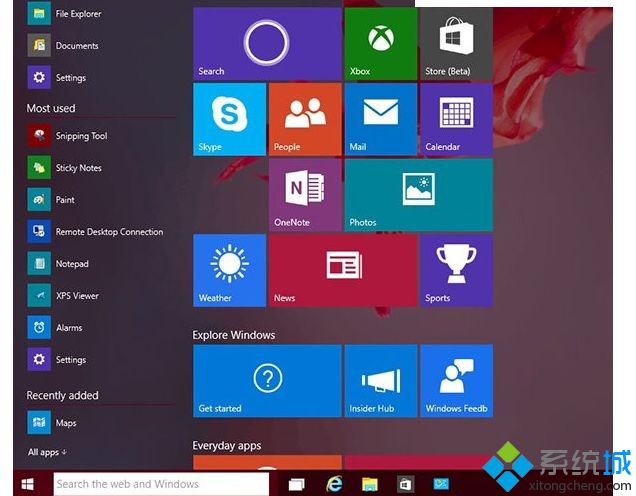636x496 pixels.
Task: Open the News tile
Action: coord(343,270)
